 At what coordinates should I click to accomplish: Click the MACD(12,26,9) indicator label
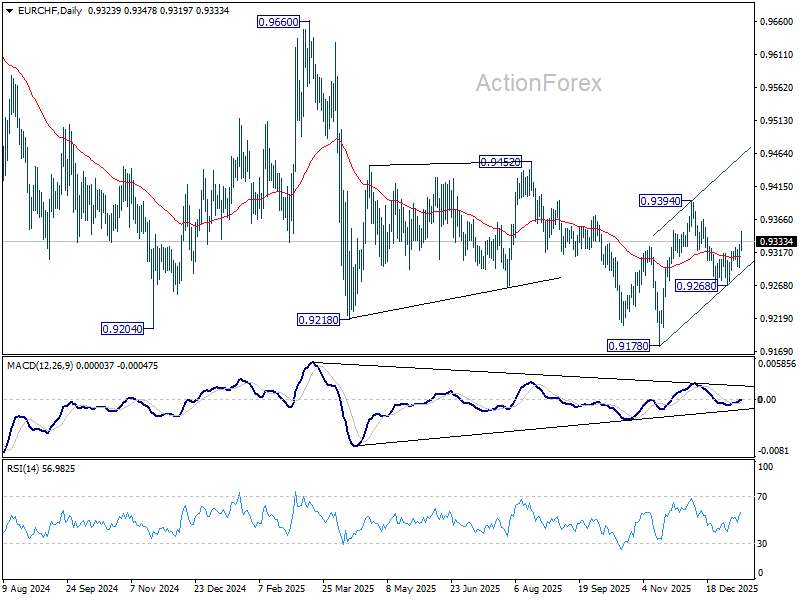(x=40, y=366)
